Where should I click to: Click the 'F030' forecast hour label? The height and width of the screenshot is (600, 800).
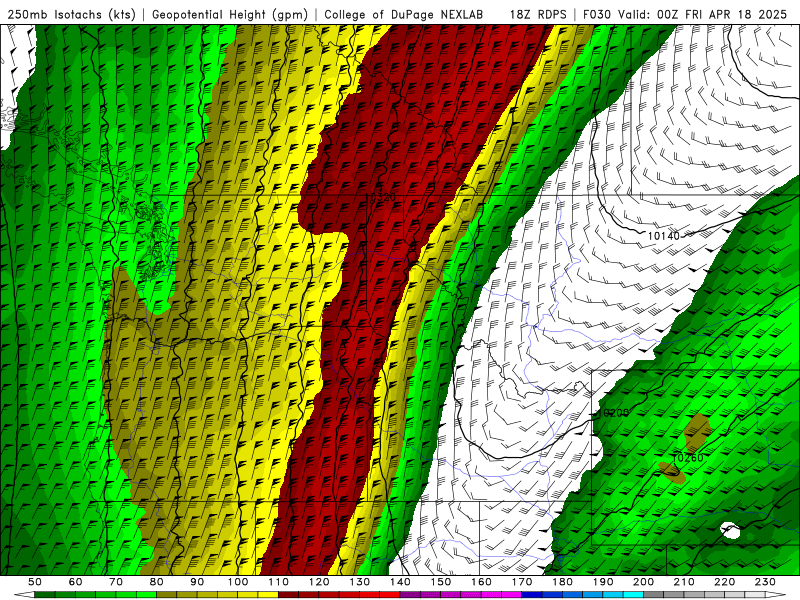pos(596,14)
